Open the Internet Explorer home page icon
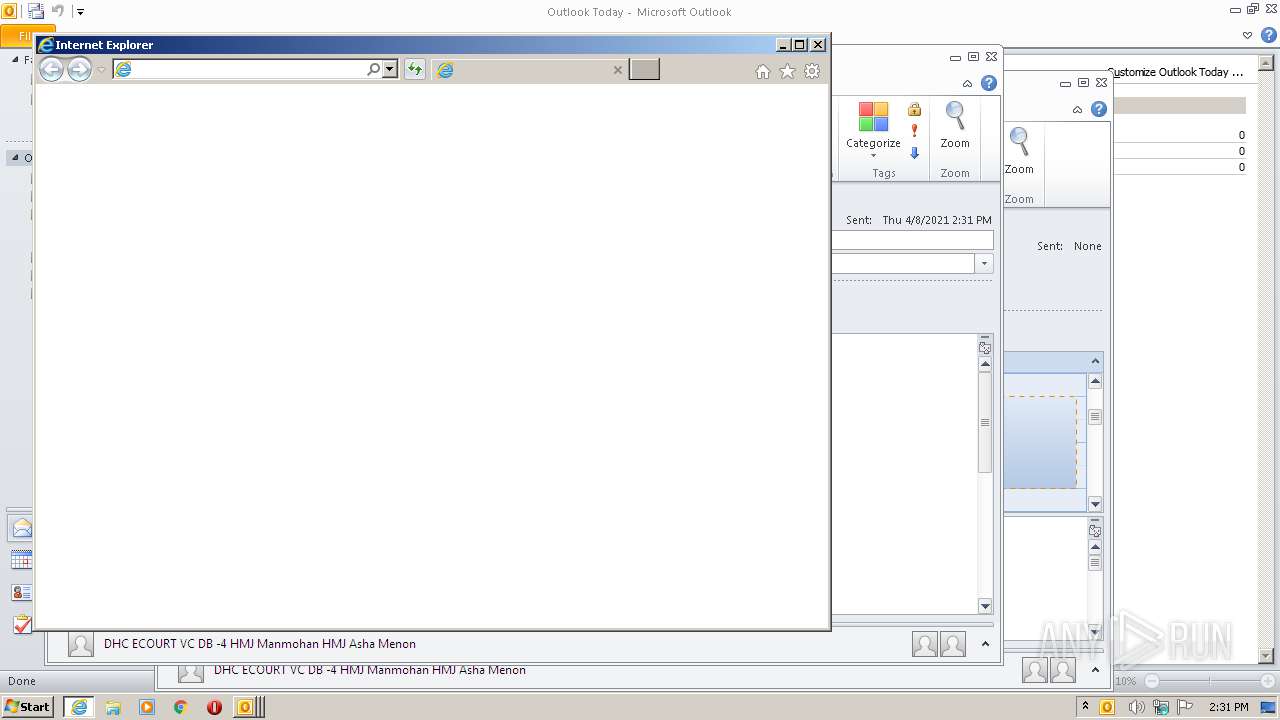The height and width of the screenshot is (720, 1280). tap(763, 71)
